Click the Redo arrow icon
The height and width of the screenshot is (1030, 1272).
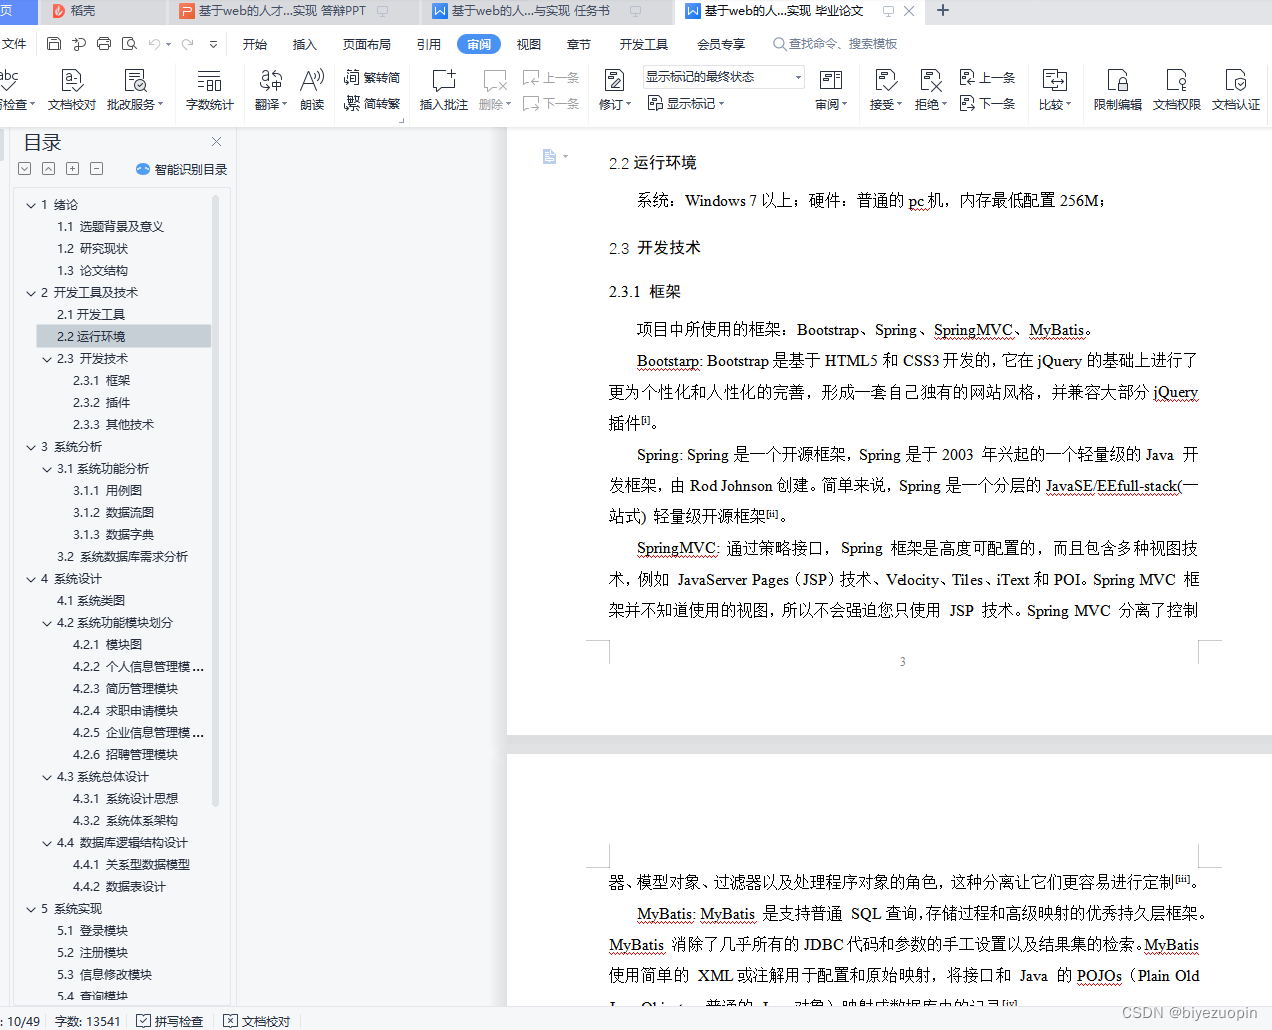point(187,44)
